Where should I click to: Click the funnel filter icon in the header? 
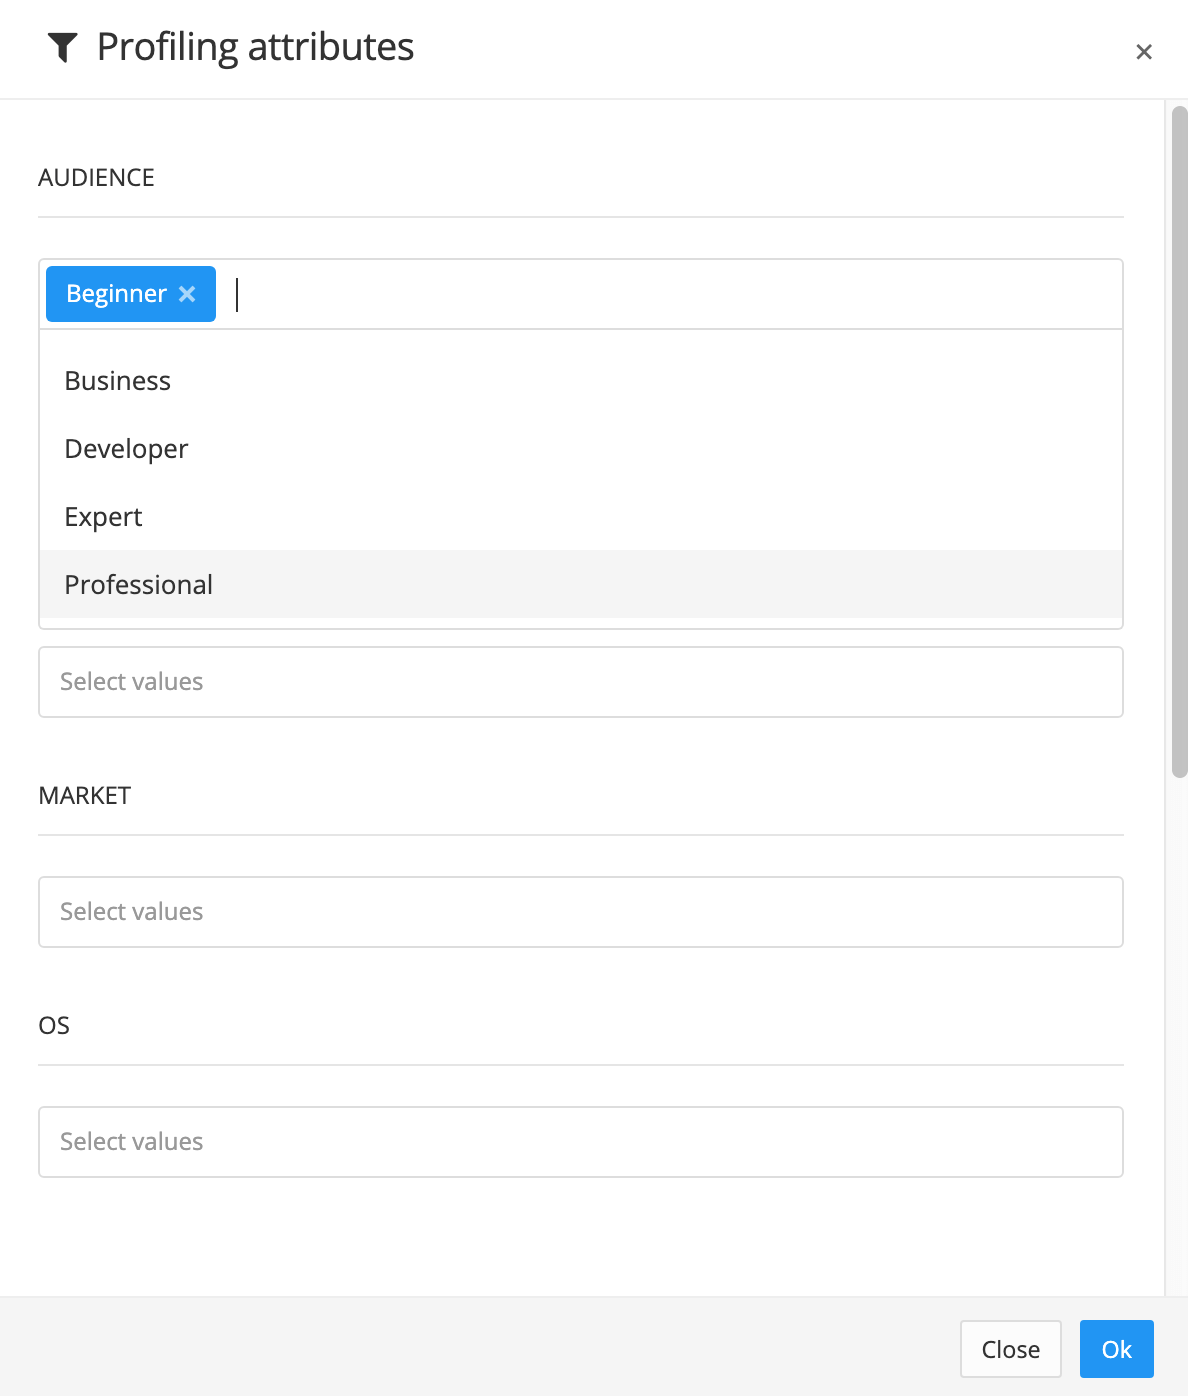(x=63, y=46)
